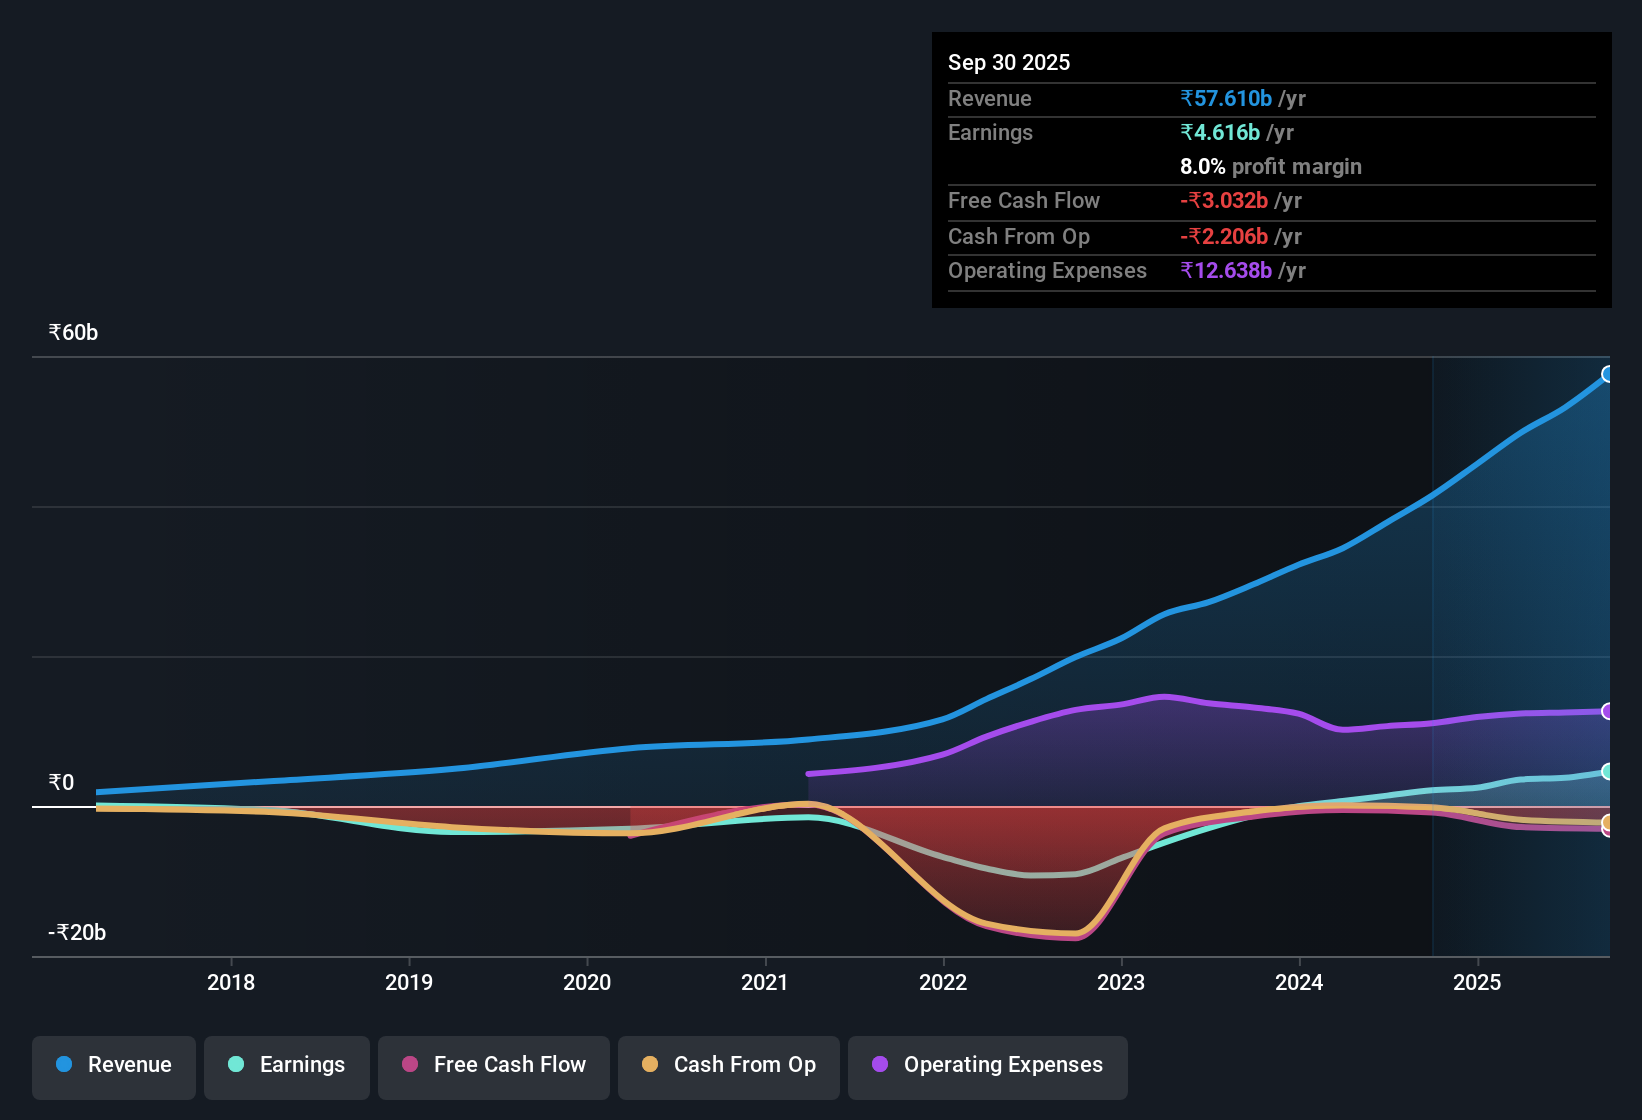Click the purple Operating Expenses legend dot
Screen dimensions: 1642x1120
tap(879, 1065)
